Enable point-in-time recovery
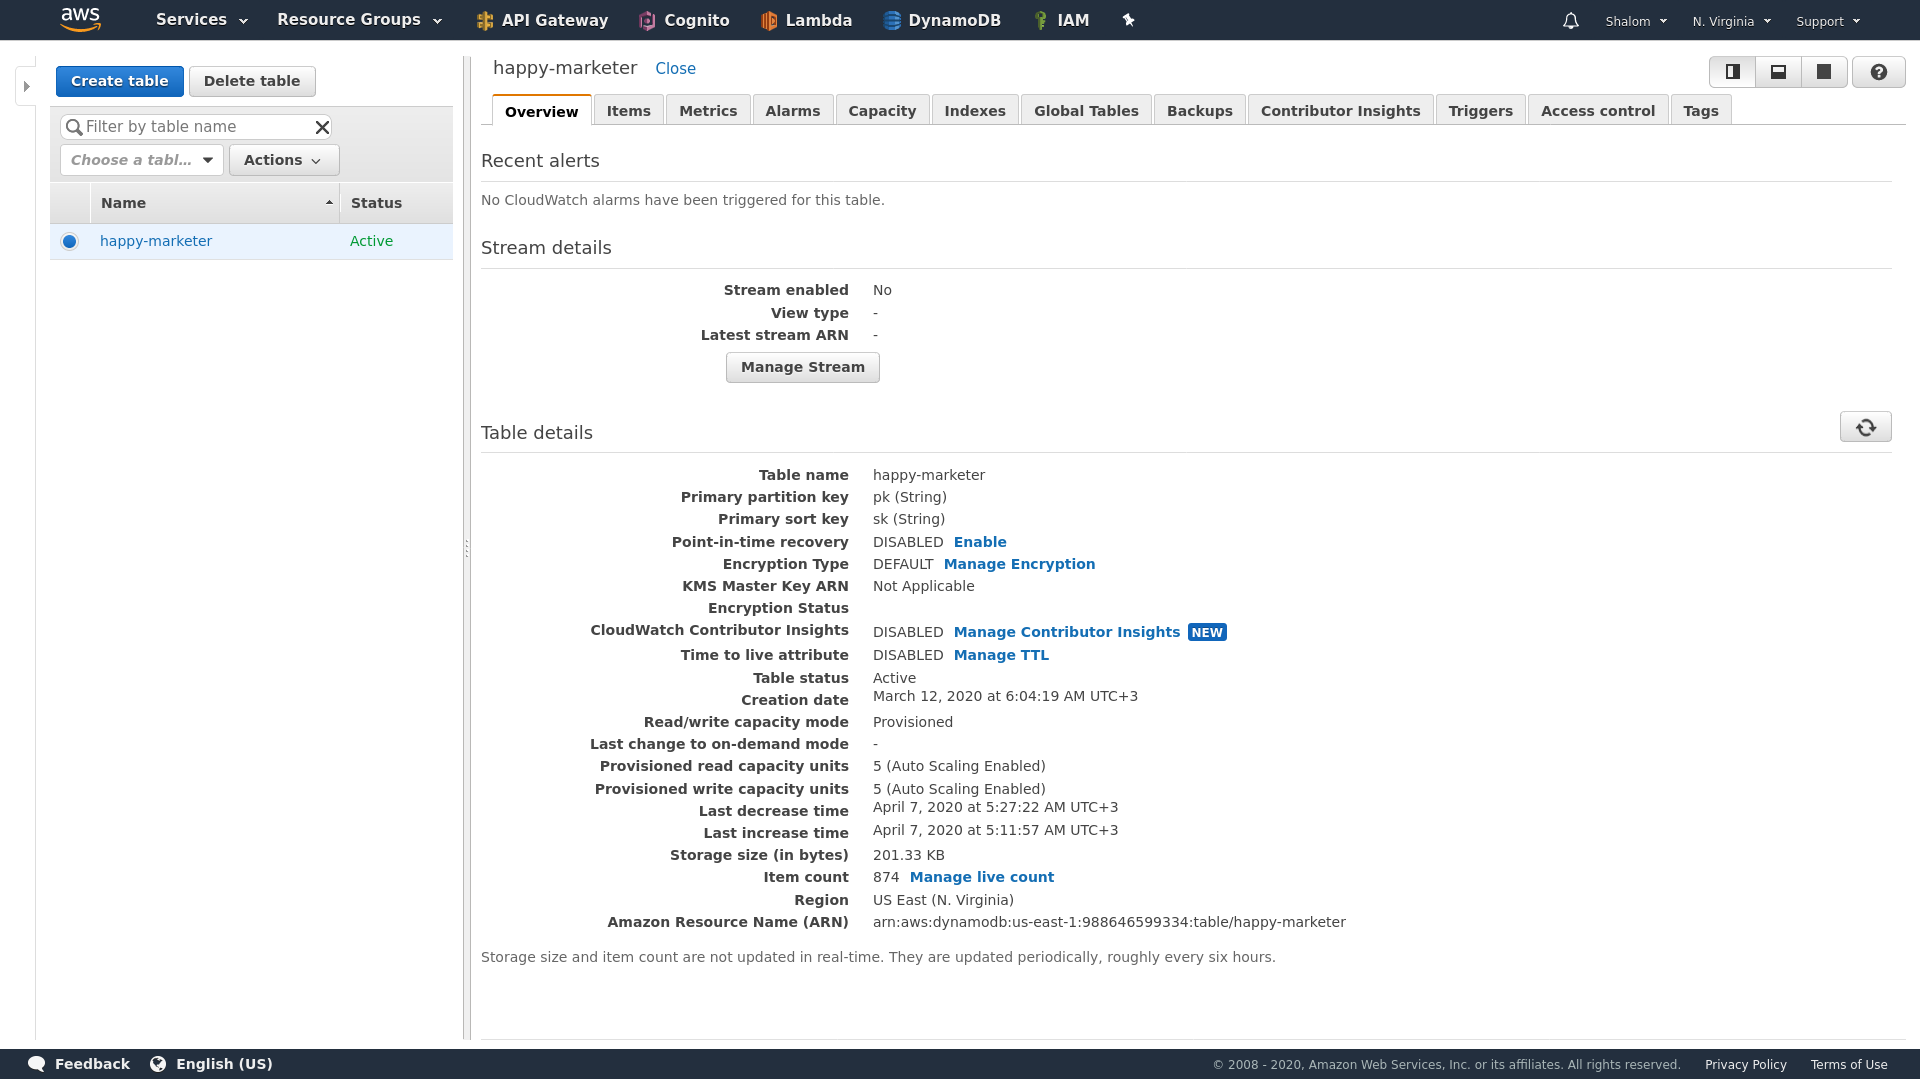 coord(980,541)
